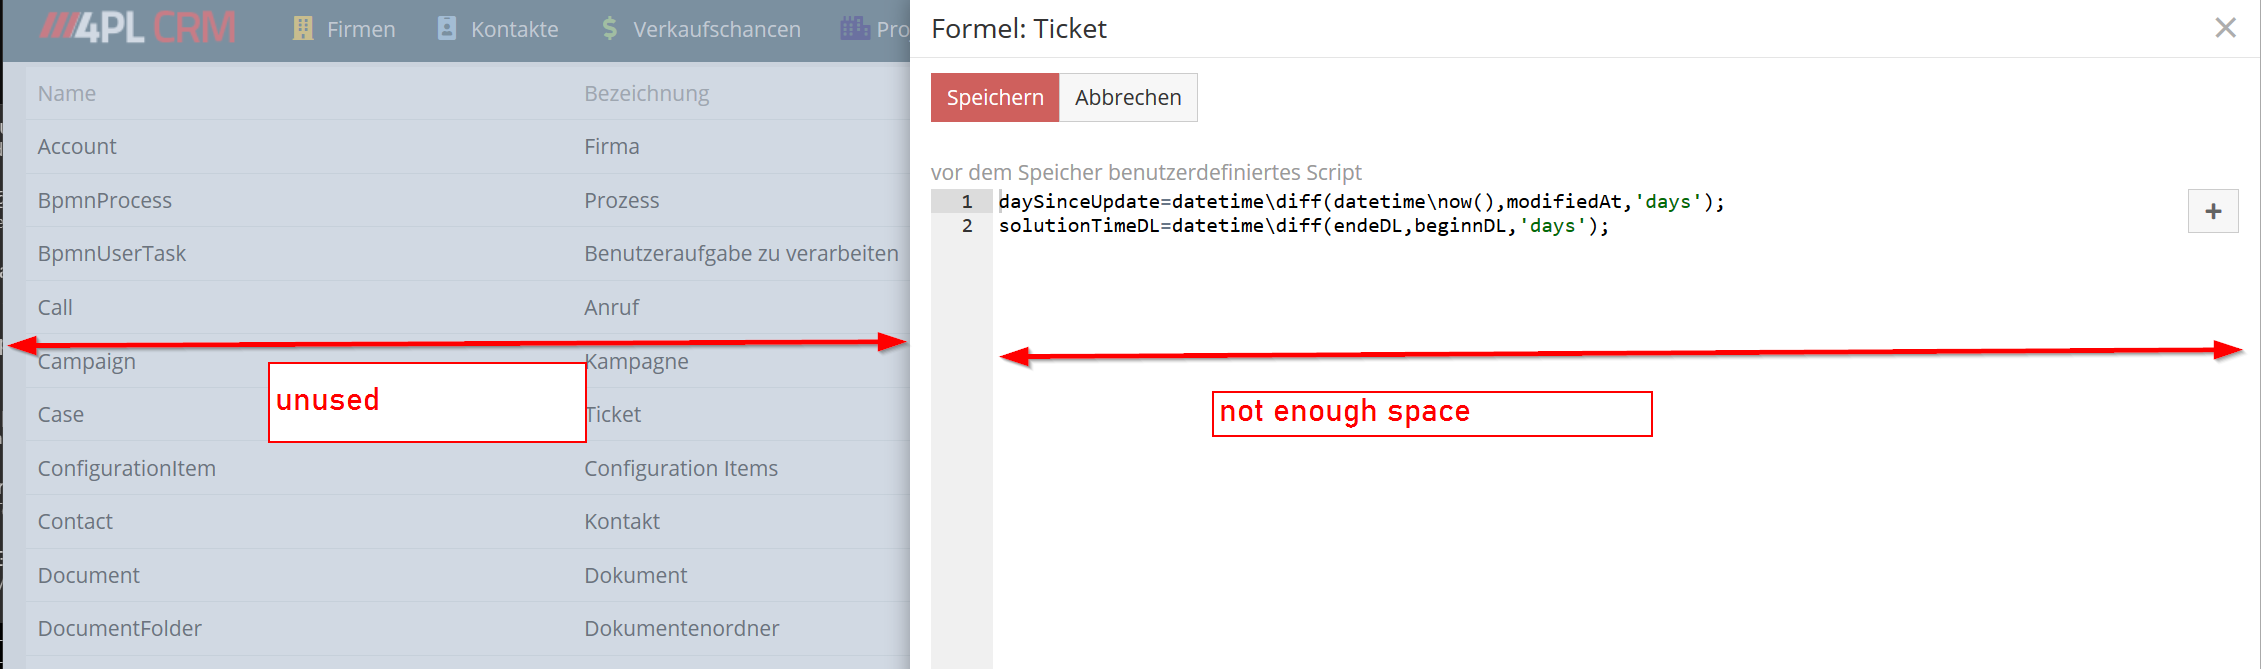Click the 4PL CRM logo

pyautogui.click(x=138, y=28)
